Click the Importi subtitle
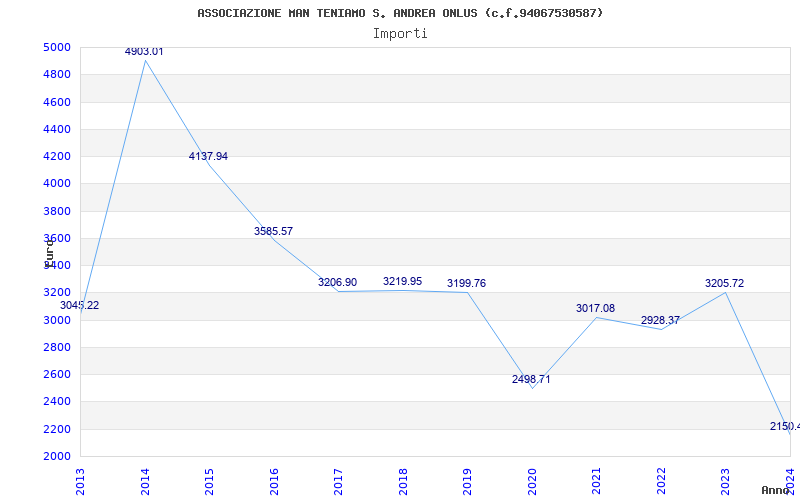 [x=400, y=34]
